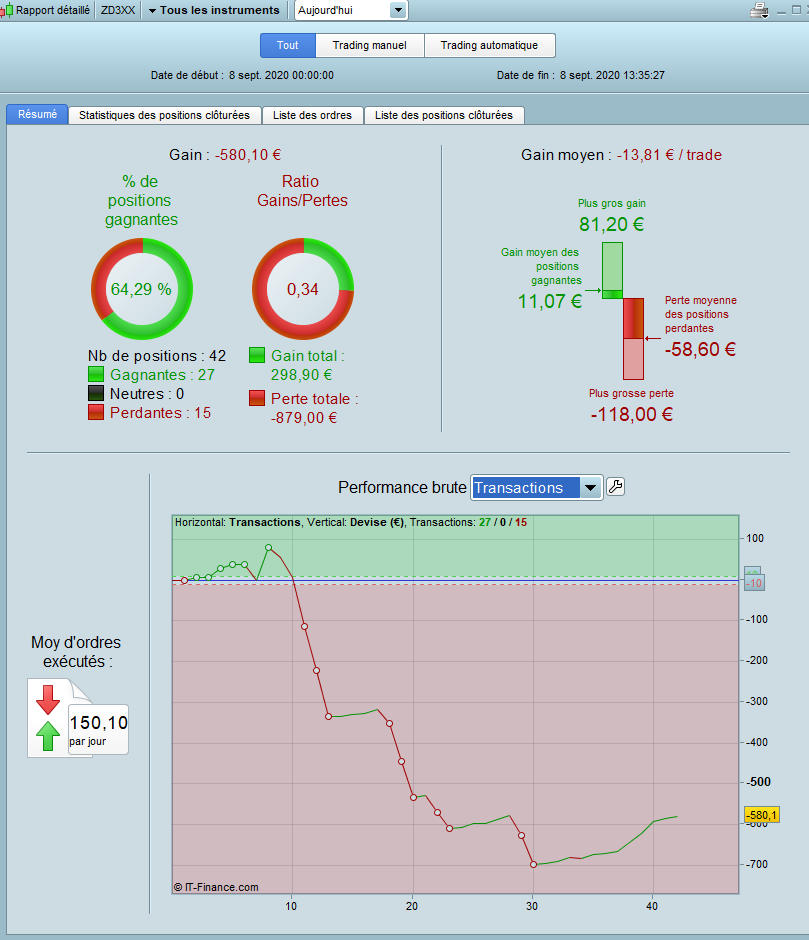
Task: Click the 298,90 € gain total value
Action: (301, 375)
